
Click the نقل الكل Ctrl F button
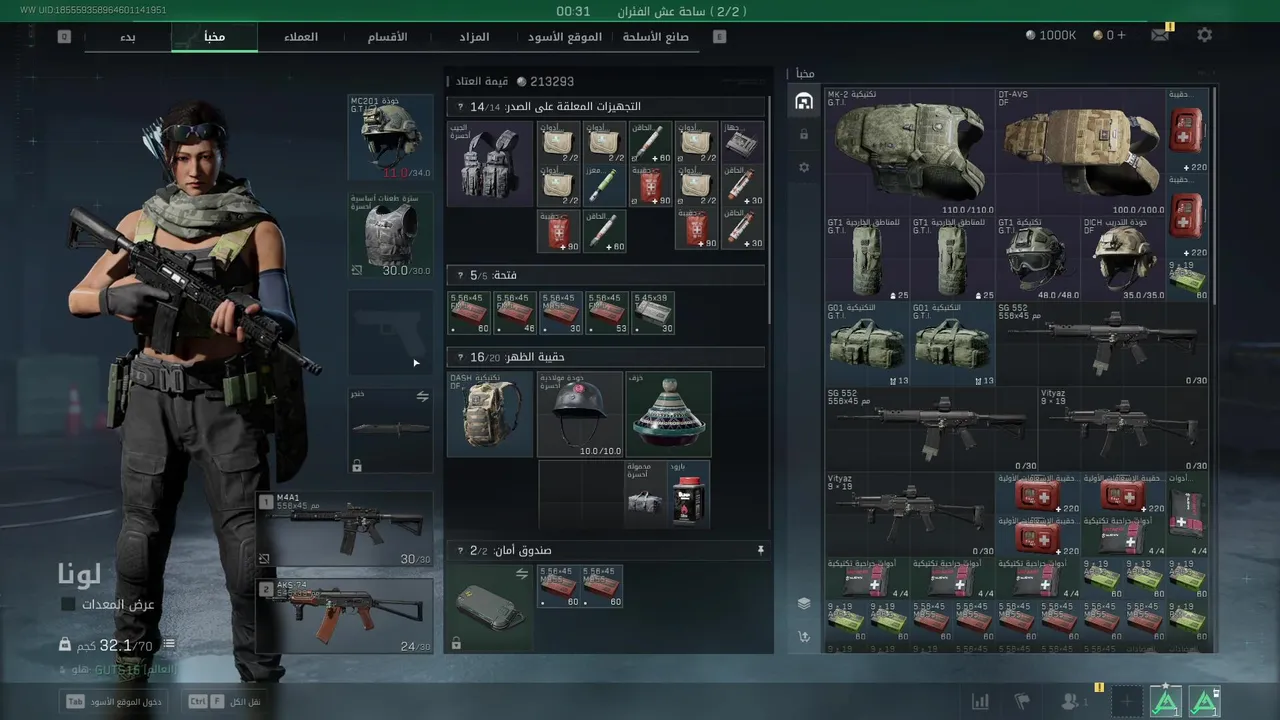[x=224, y=702]
